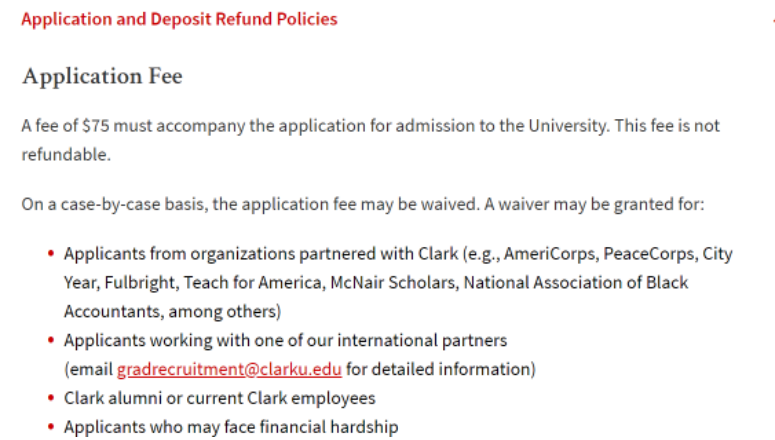Click "Applicants working with one of our international partners"

[x=285, y=341]
